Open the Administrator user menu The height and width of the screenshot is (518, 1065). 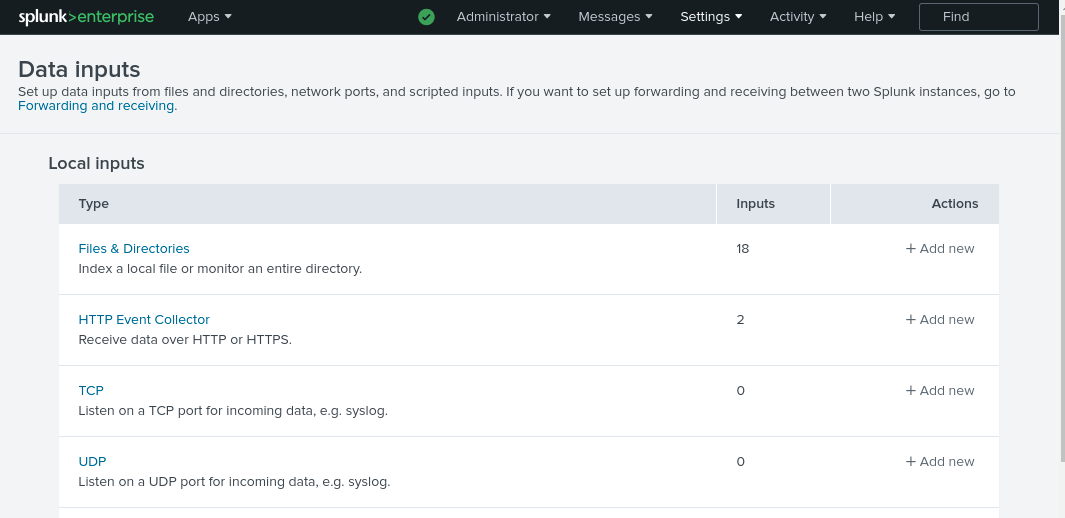(503, 17)
